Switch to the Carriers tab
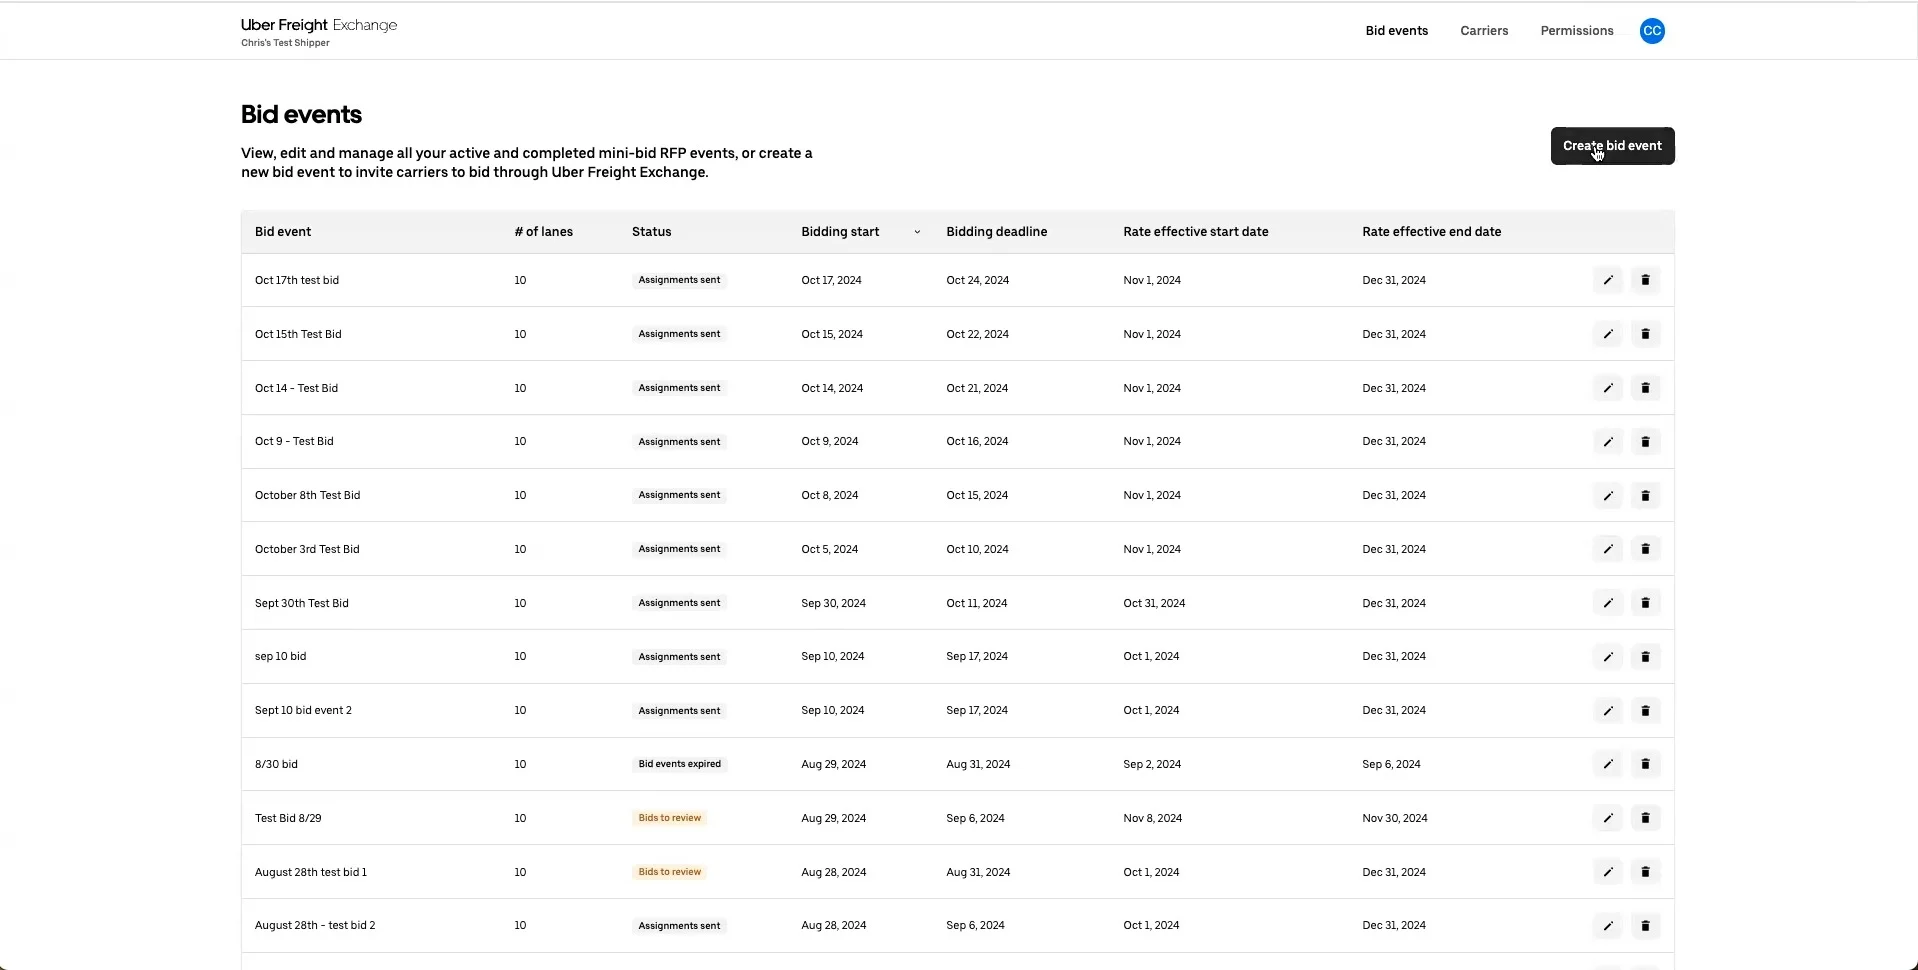This screenshot has height=970, width=1918. 1483,30
